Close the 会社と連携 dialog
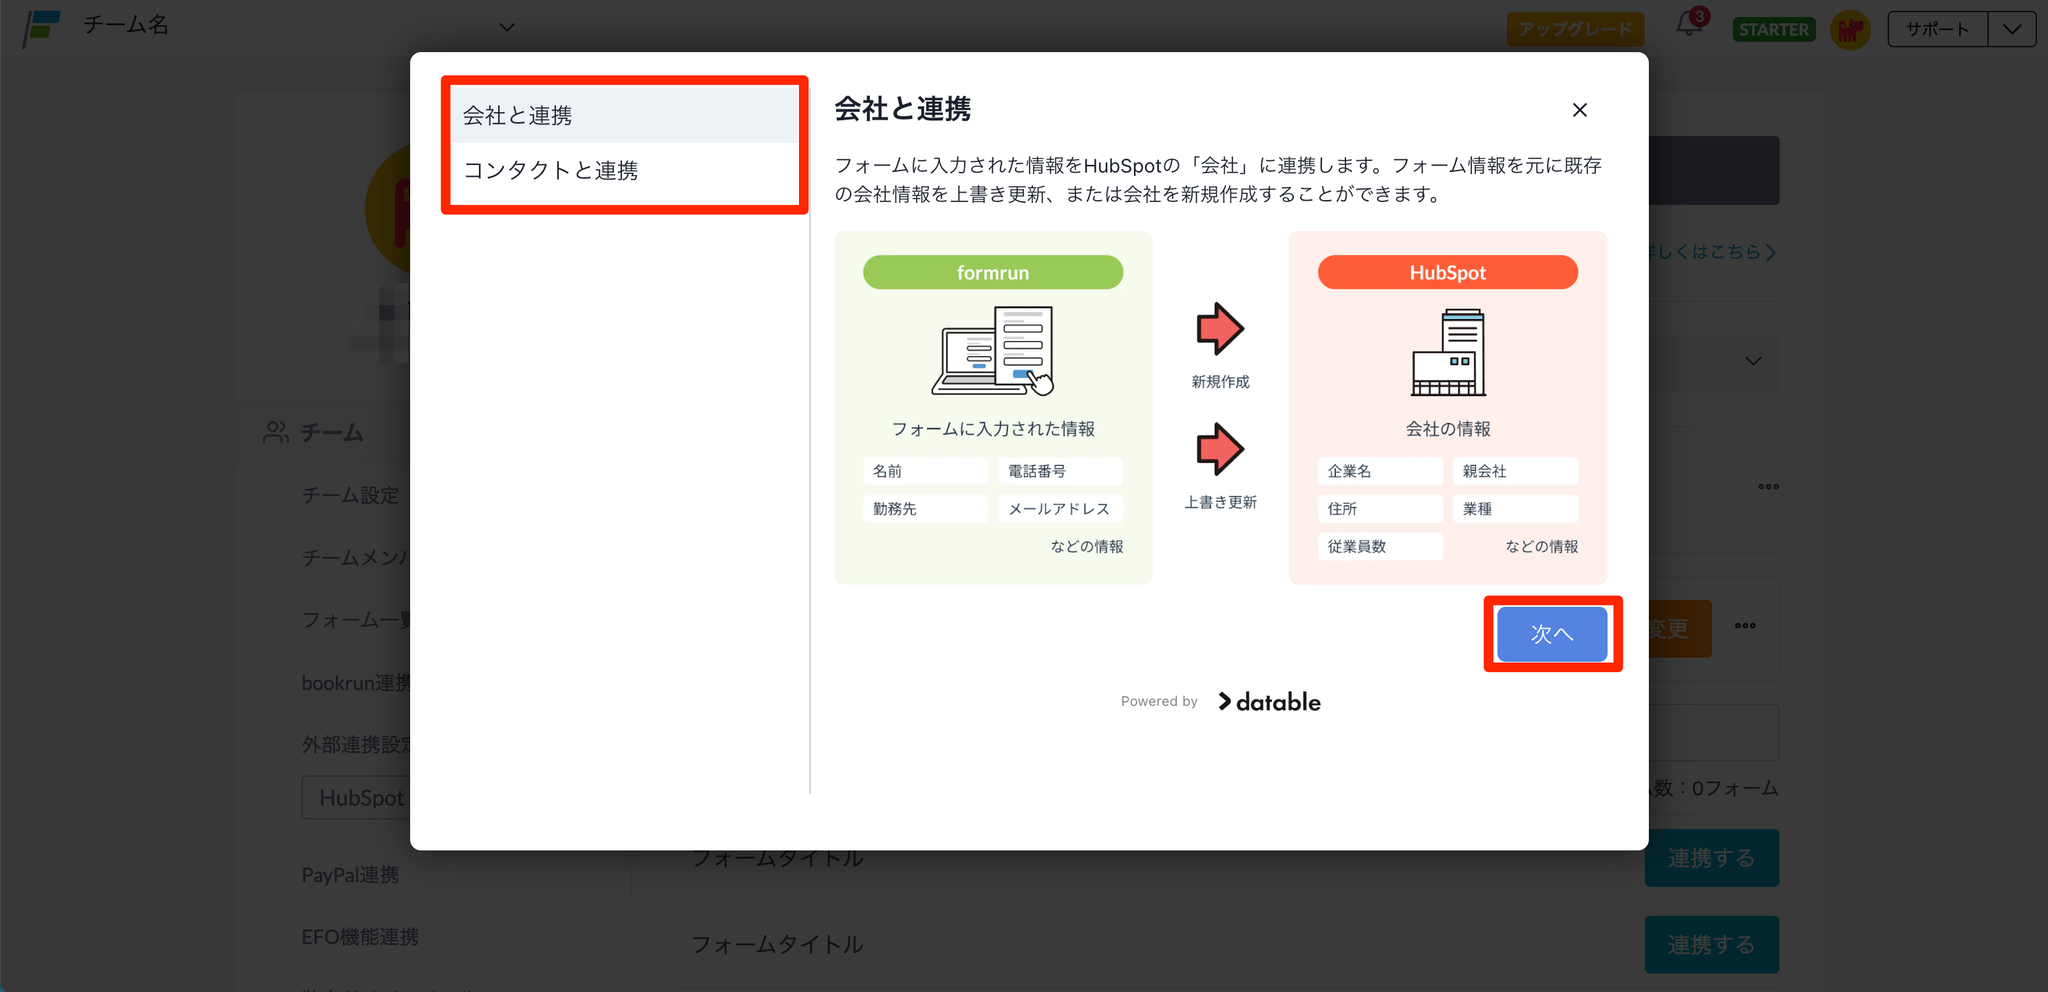The height and width of the screenshot is (992, 2048). point(1580,110)
